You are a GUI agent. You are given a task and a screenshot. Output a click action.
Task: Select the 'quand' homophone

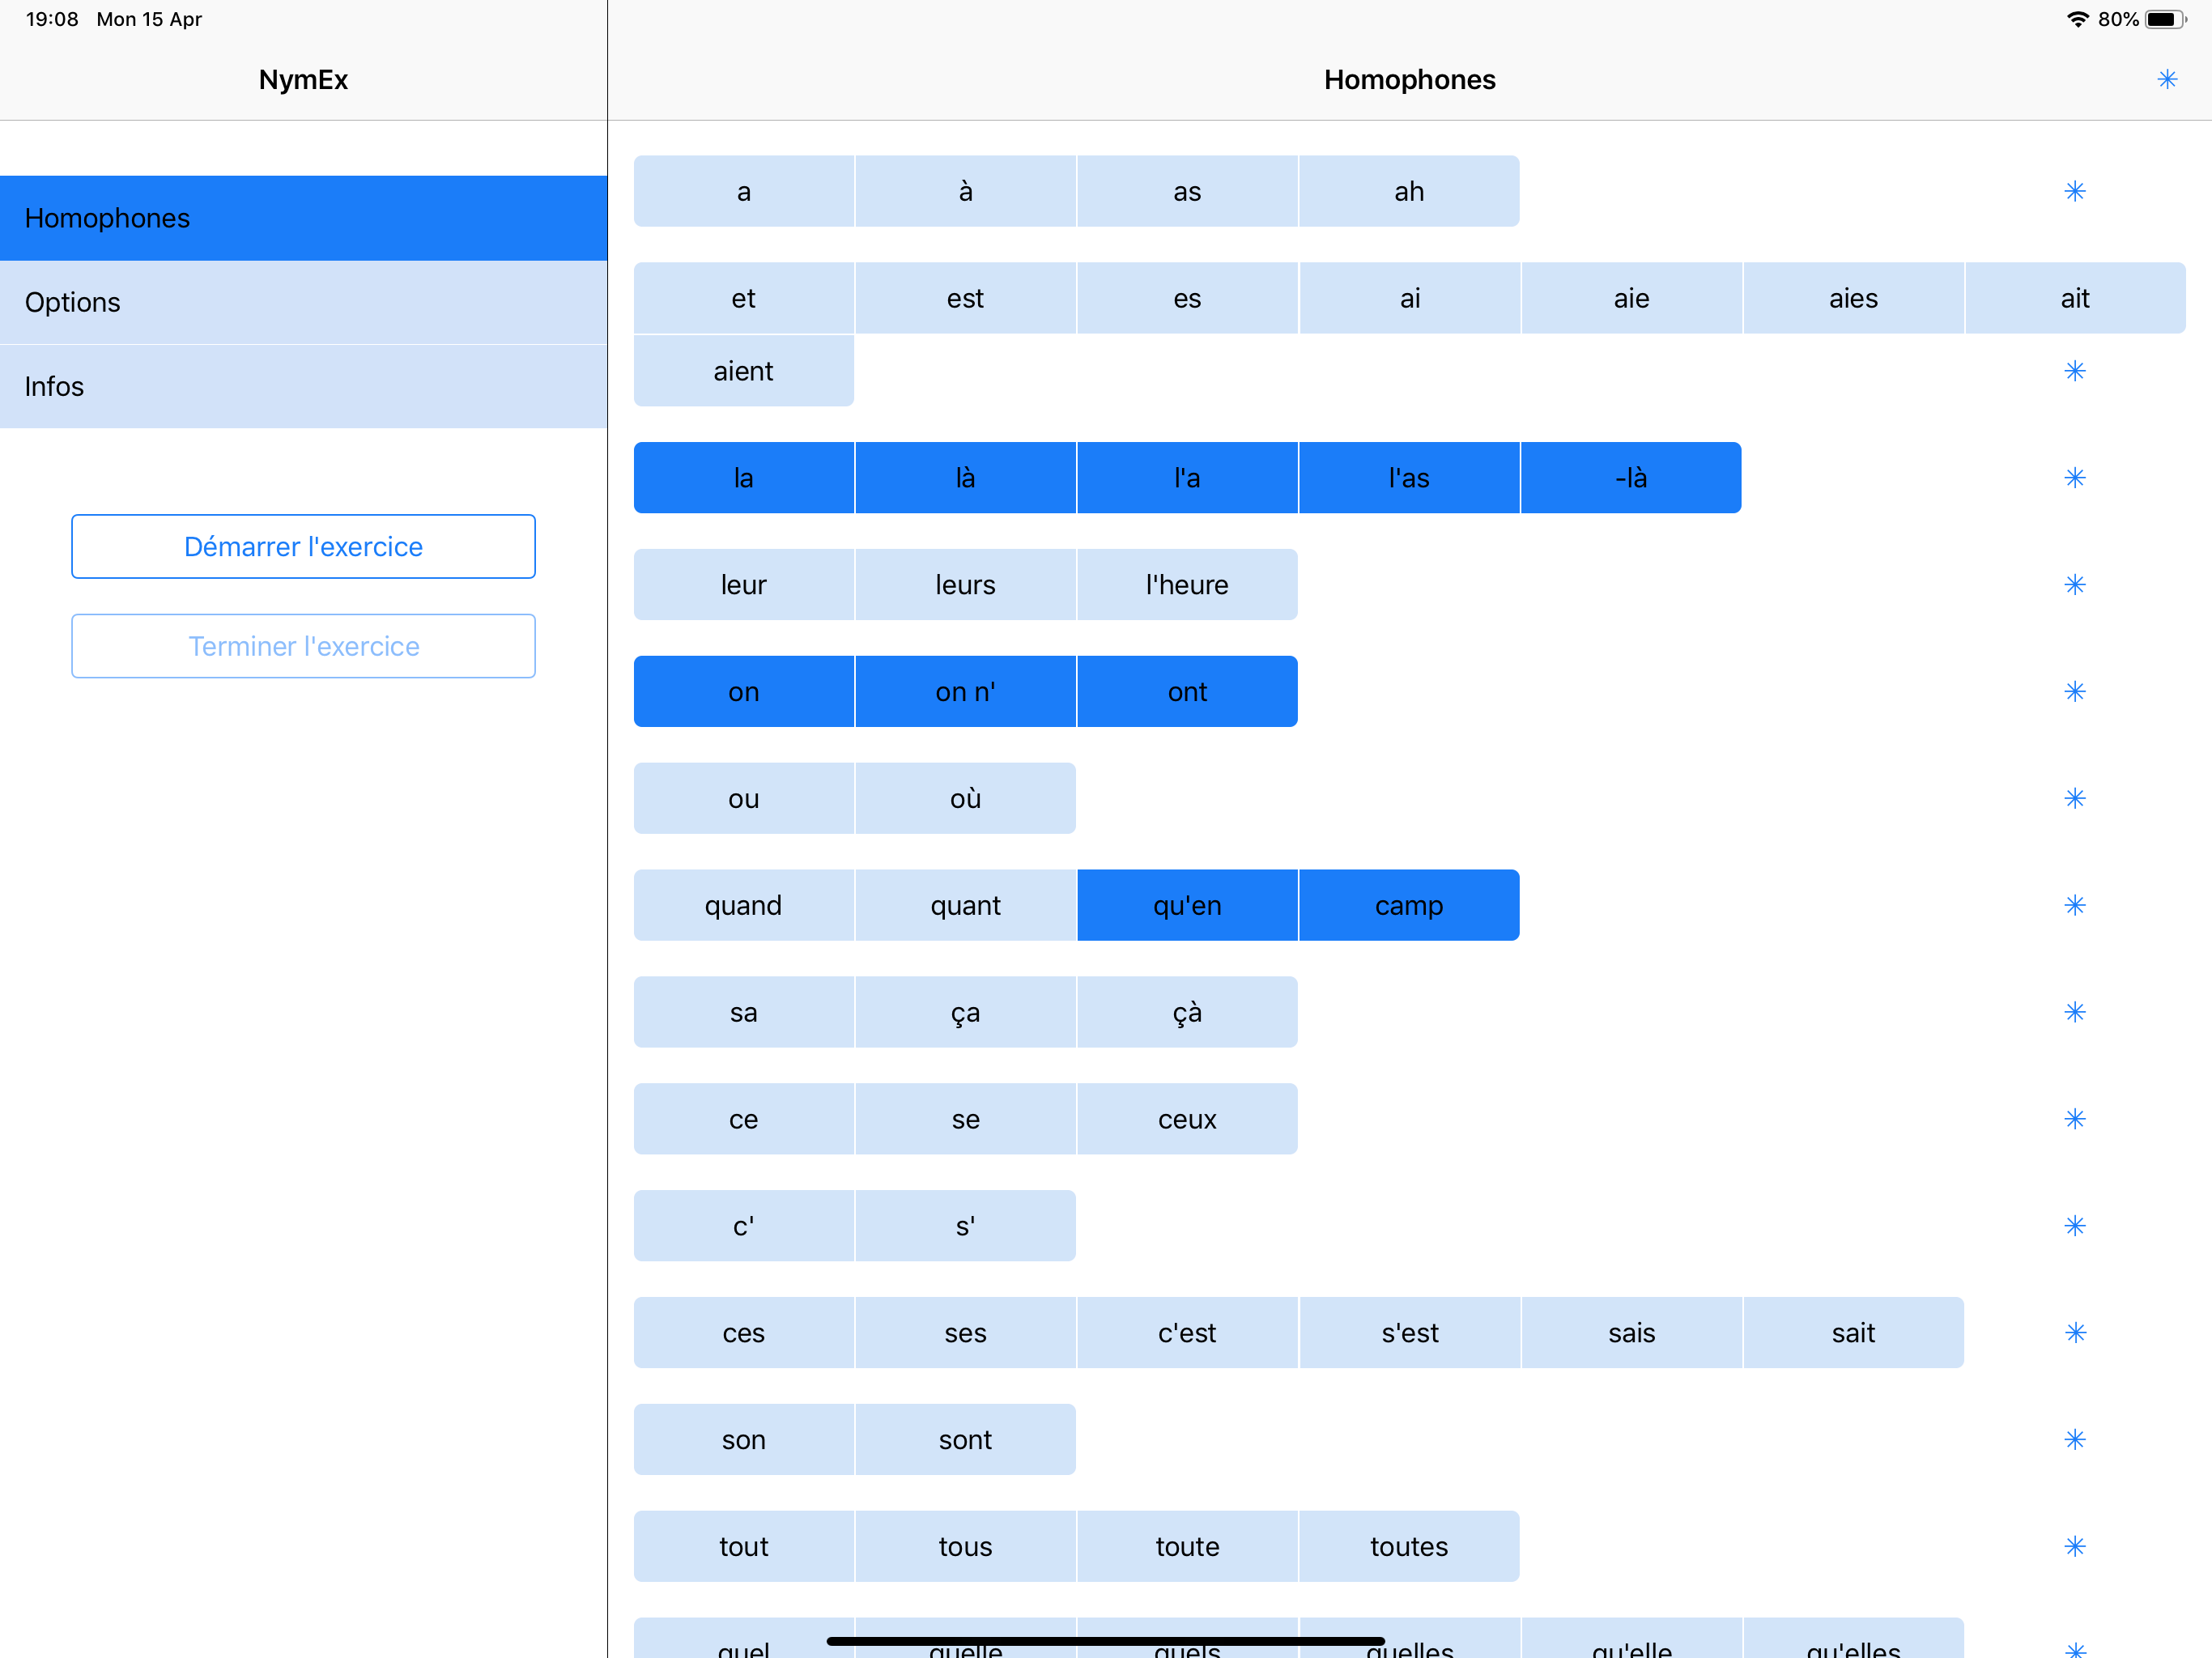(743, 906)
